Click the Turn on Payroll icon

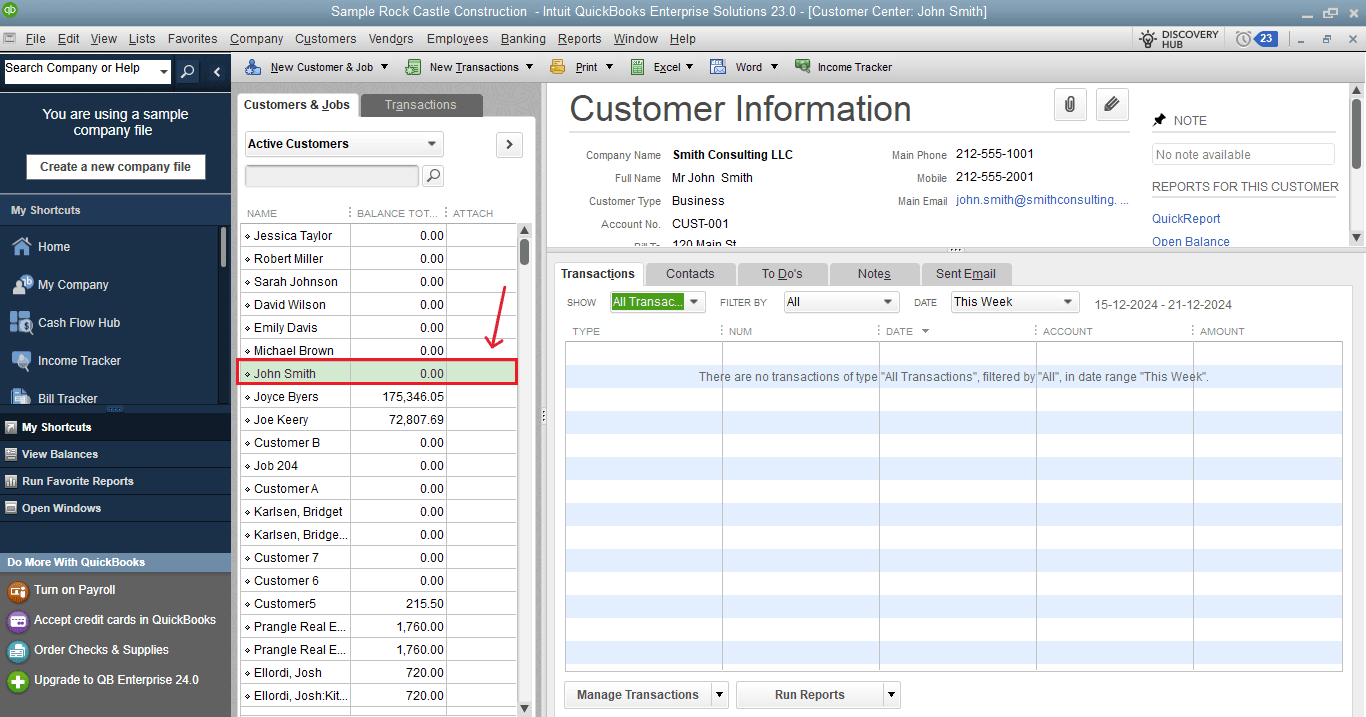(18, 591)
